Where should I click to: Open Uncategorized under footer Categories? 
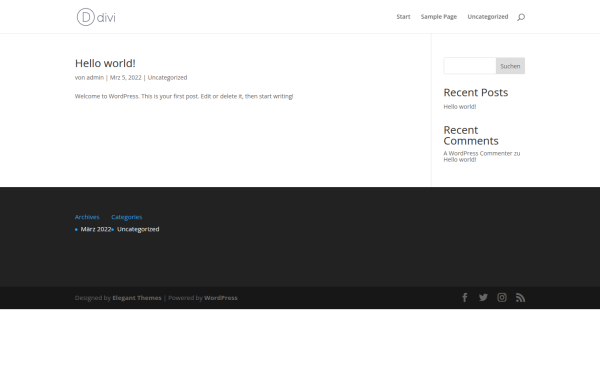(138, 229)
